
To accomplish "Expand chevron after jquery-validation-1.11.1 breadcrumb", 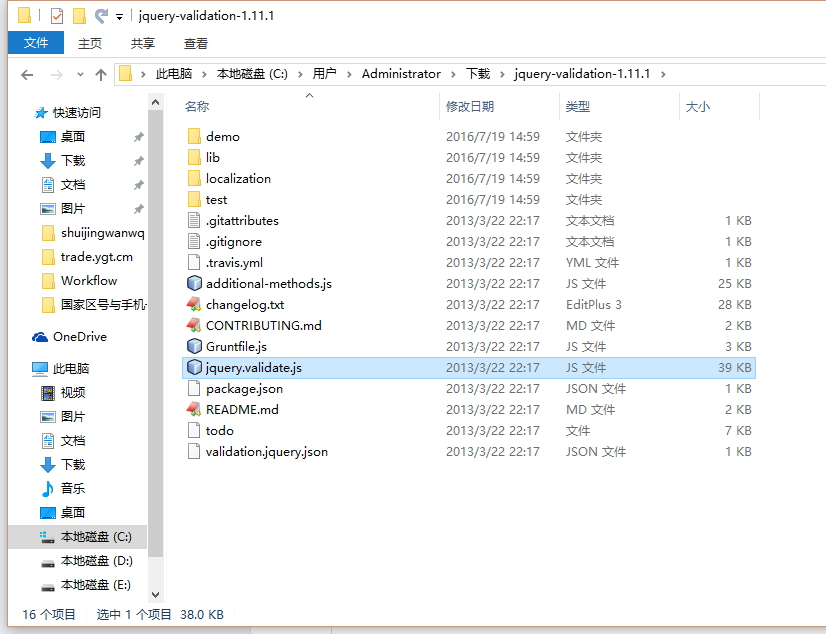I will coord(663,74).
